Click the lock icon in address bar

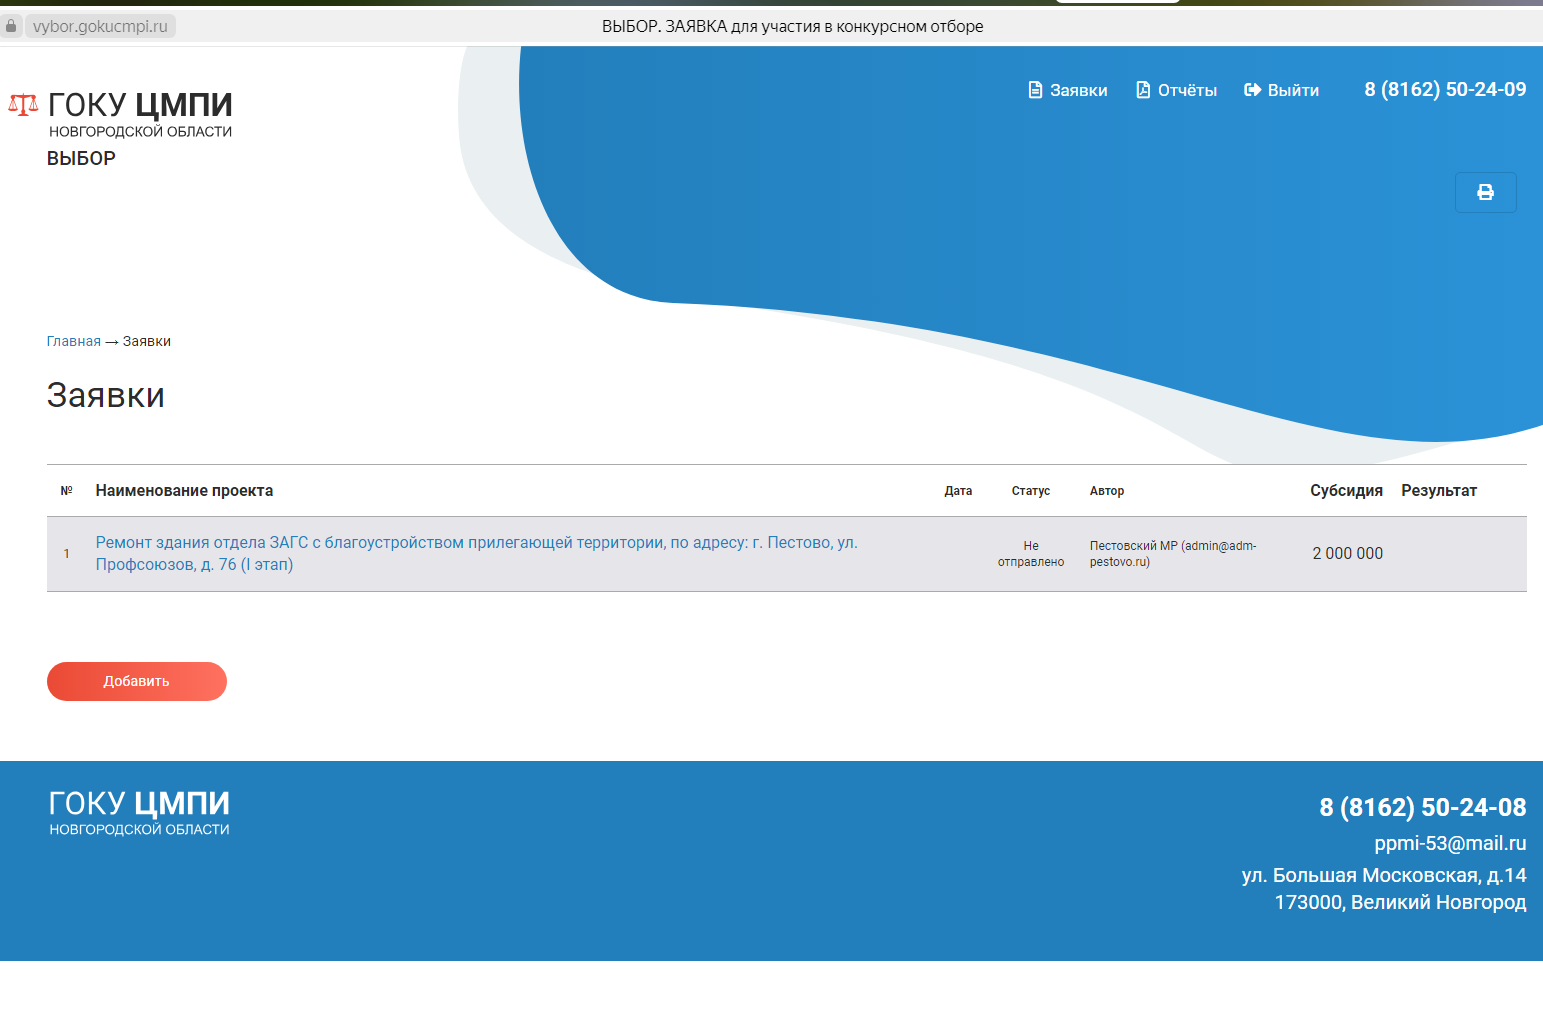[11, 26]
